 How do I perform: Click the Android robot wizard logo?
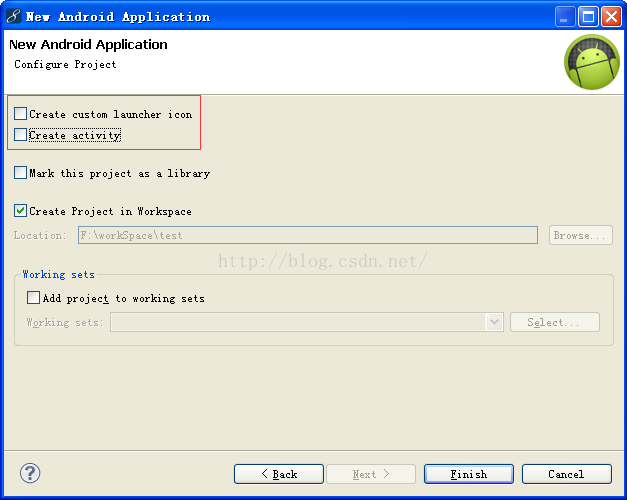tap(592, 62)
